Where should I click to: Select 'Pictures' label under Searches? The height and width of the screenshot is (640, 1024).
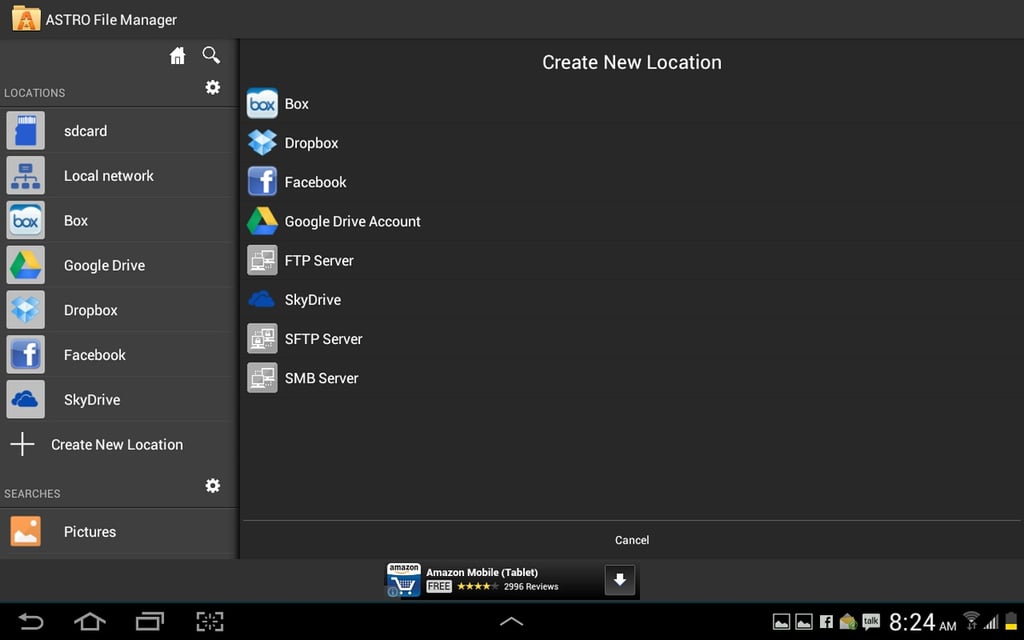[x=89, y=532]
